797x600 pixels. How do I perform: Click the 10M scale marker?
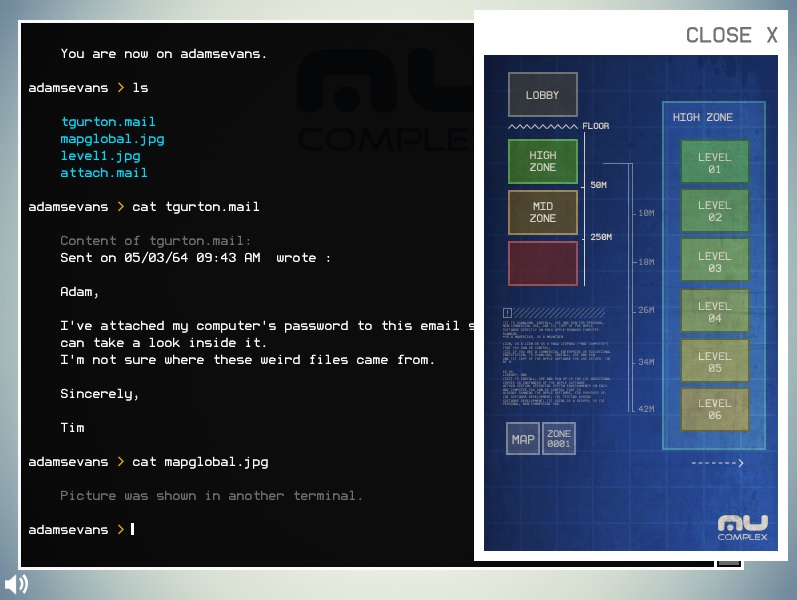tap(646, 213)
